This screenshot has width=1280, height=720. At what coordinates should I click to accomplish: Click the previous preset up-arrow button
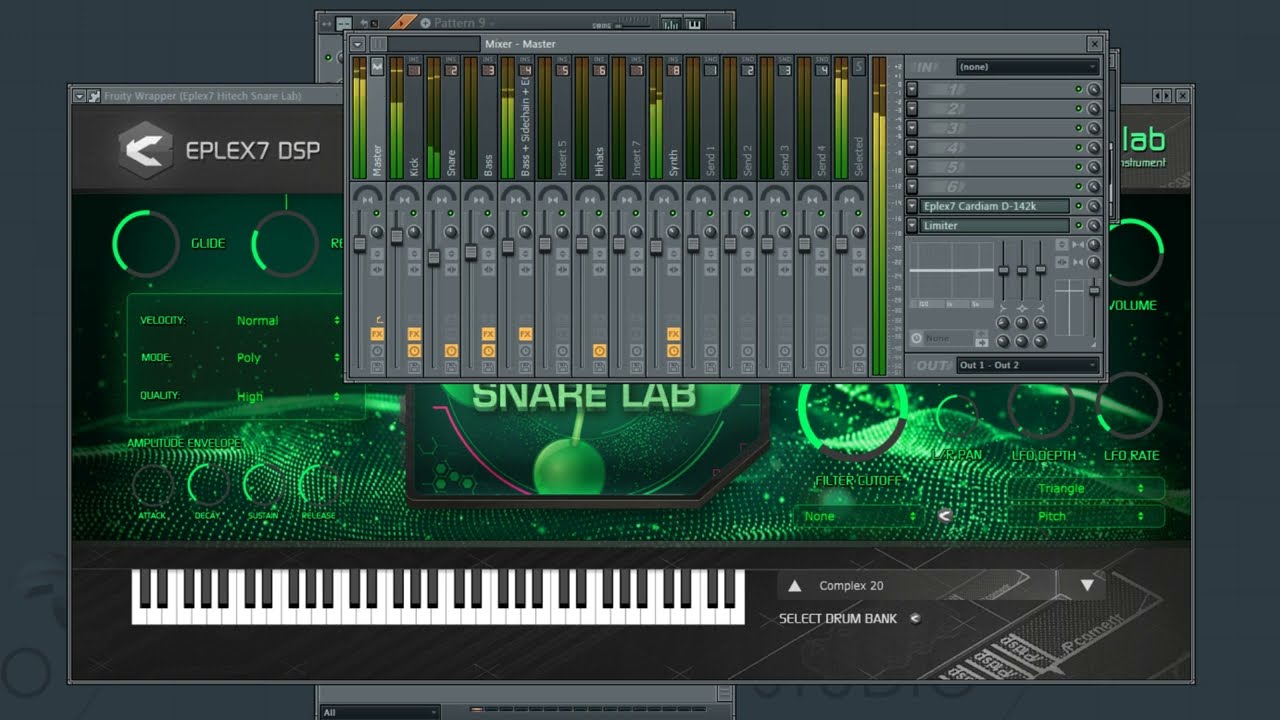[x=795, y=586]
